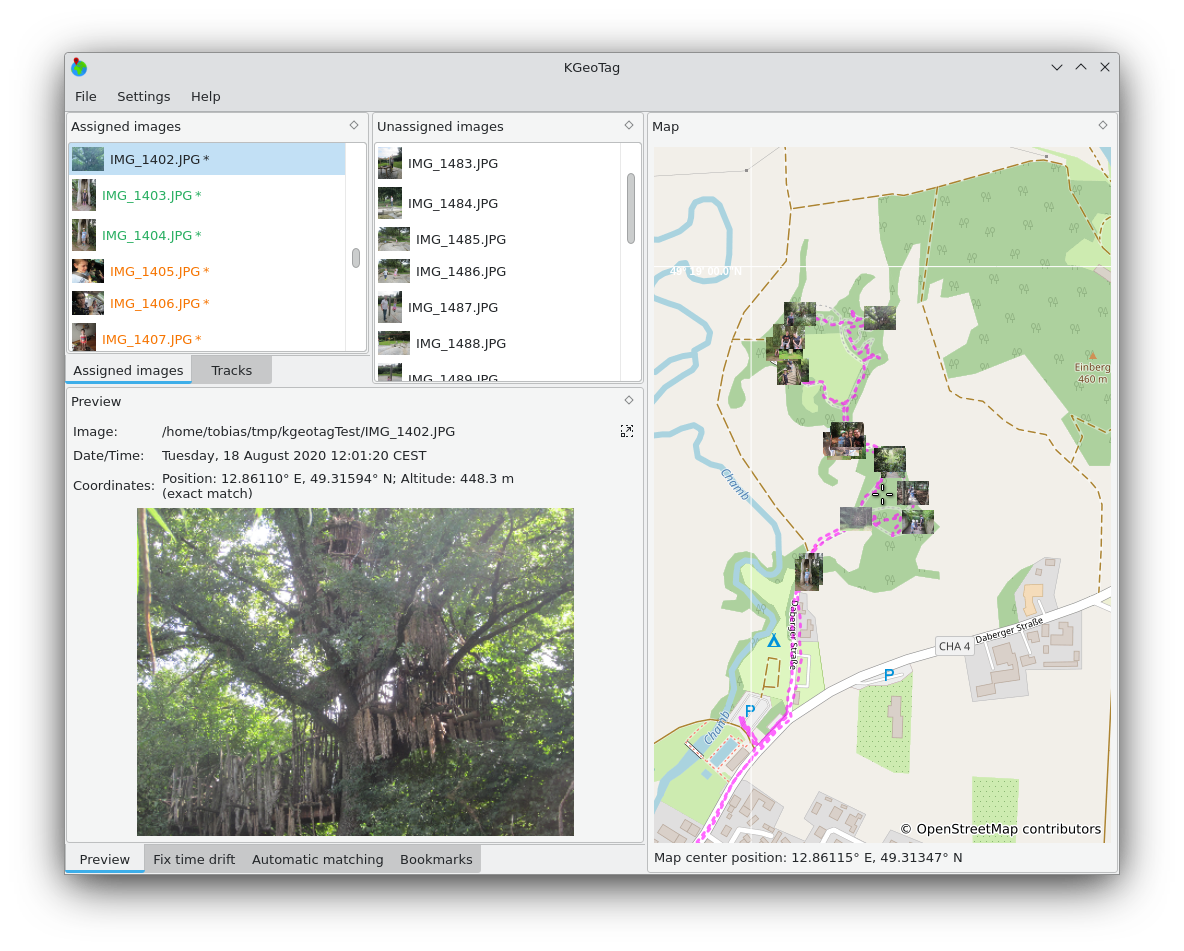Click the blue parking P icon near Daberger Straße
This screenshot has width=1184, height=951.
coord(888,676)
